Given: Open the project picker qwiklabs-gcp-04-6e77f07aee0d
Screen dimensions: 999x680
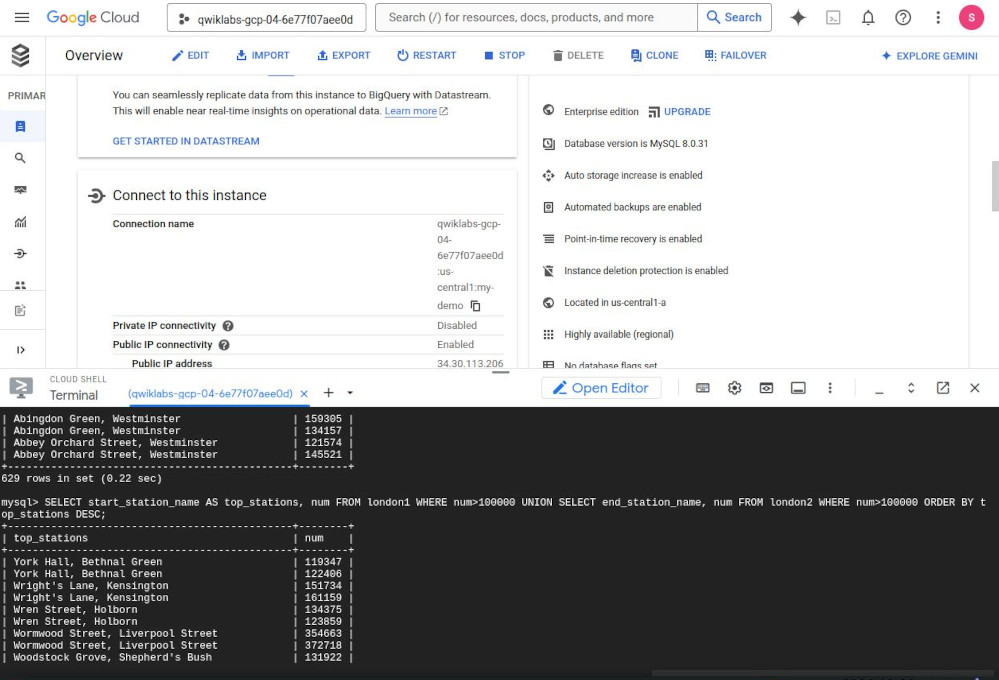Looking at the screenshot, I should click(266, 18).
